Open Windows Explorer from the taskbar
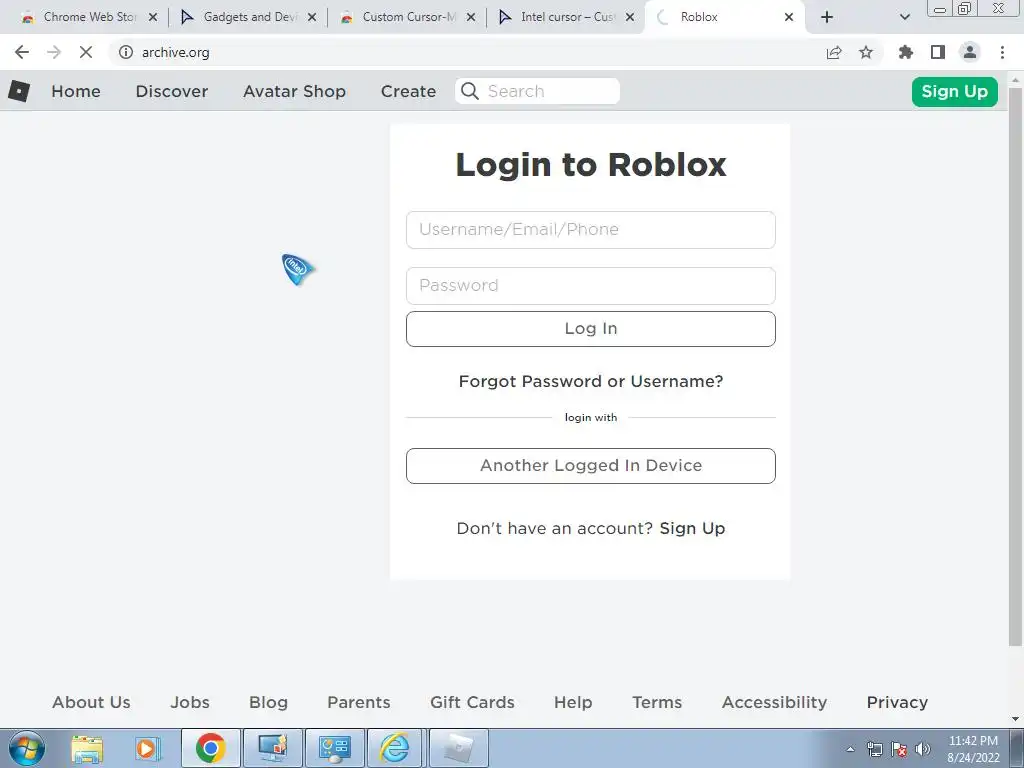This screenshot has width=1024, height=768. [87, 748]
